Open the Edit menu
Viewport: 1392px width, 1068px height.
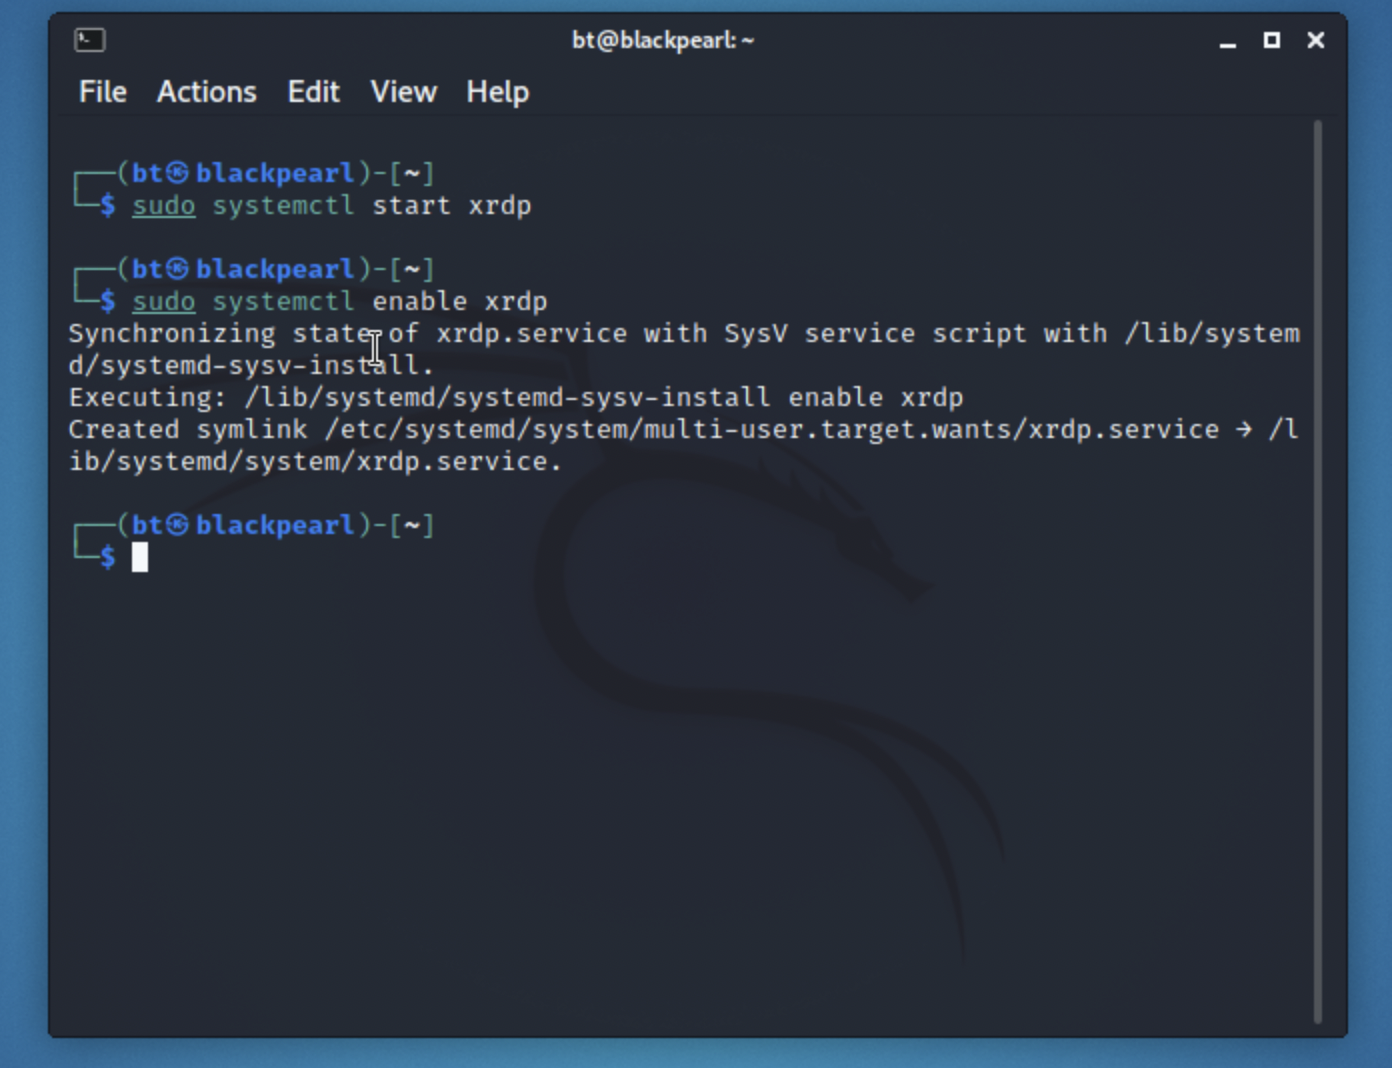point(313,92)
